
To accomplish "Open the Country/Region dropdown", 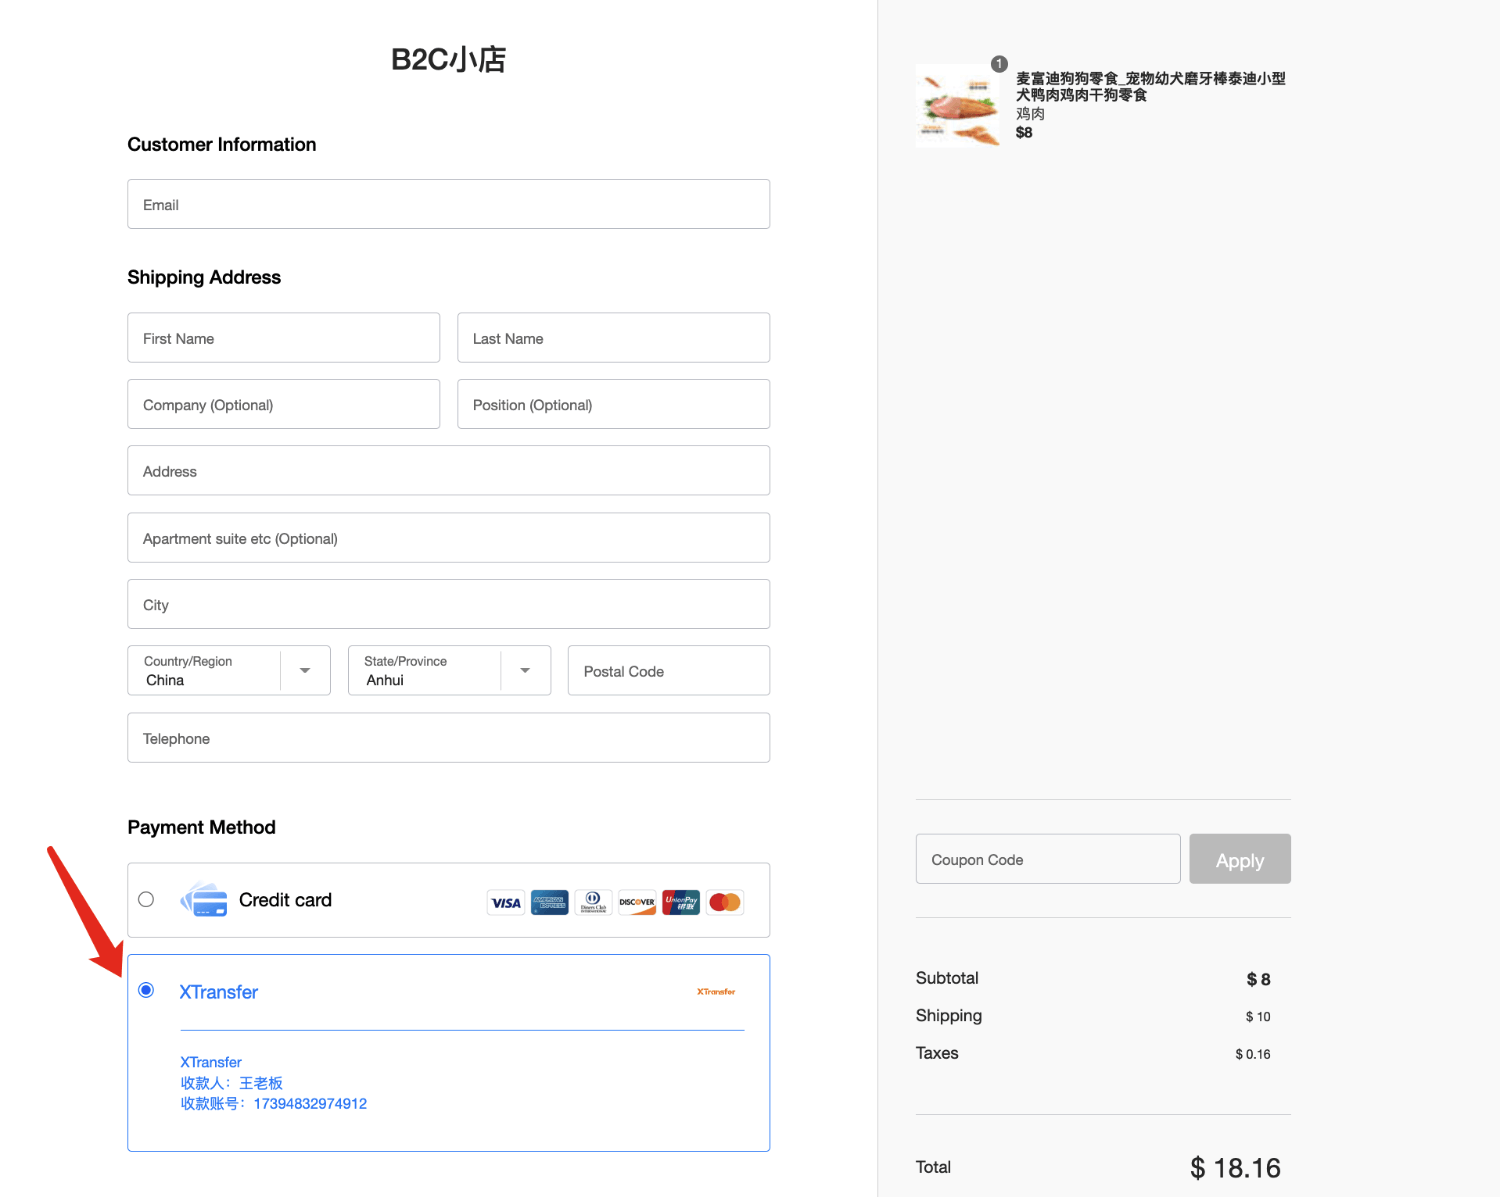I will (229, 671).
